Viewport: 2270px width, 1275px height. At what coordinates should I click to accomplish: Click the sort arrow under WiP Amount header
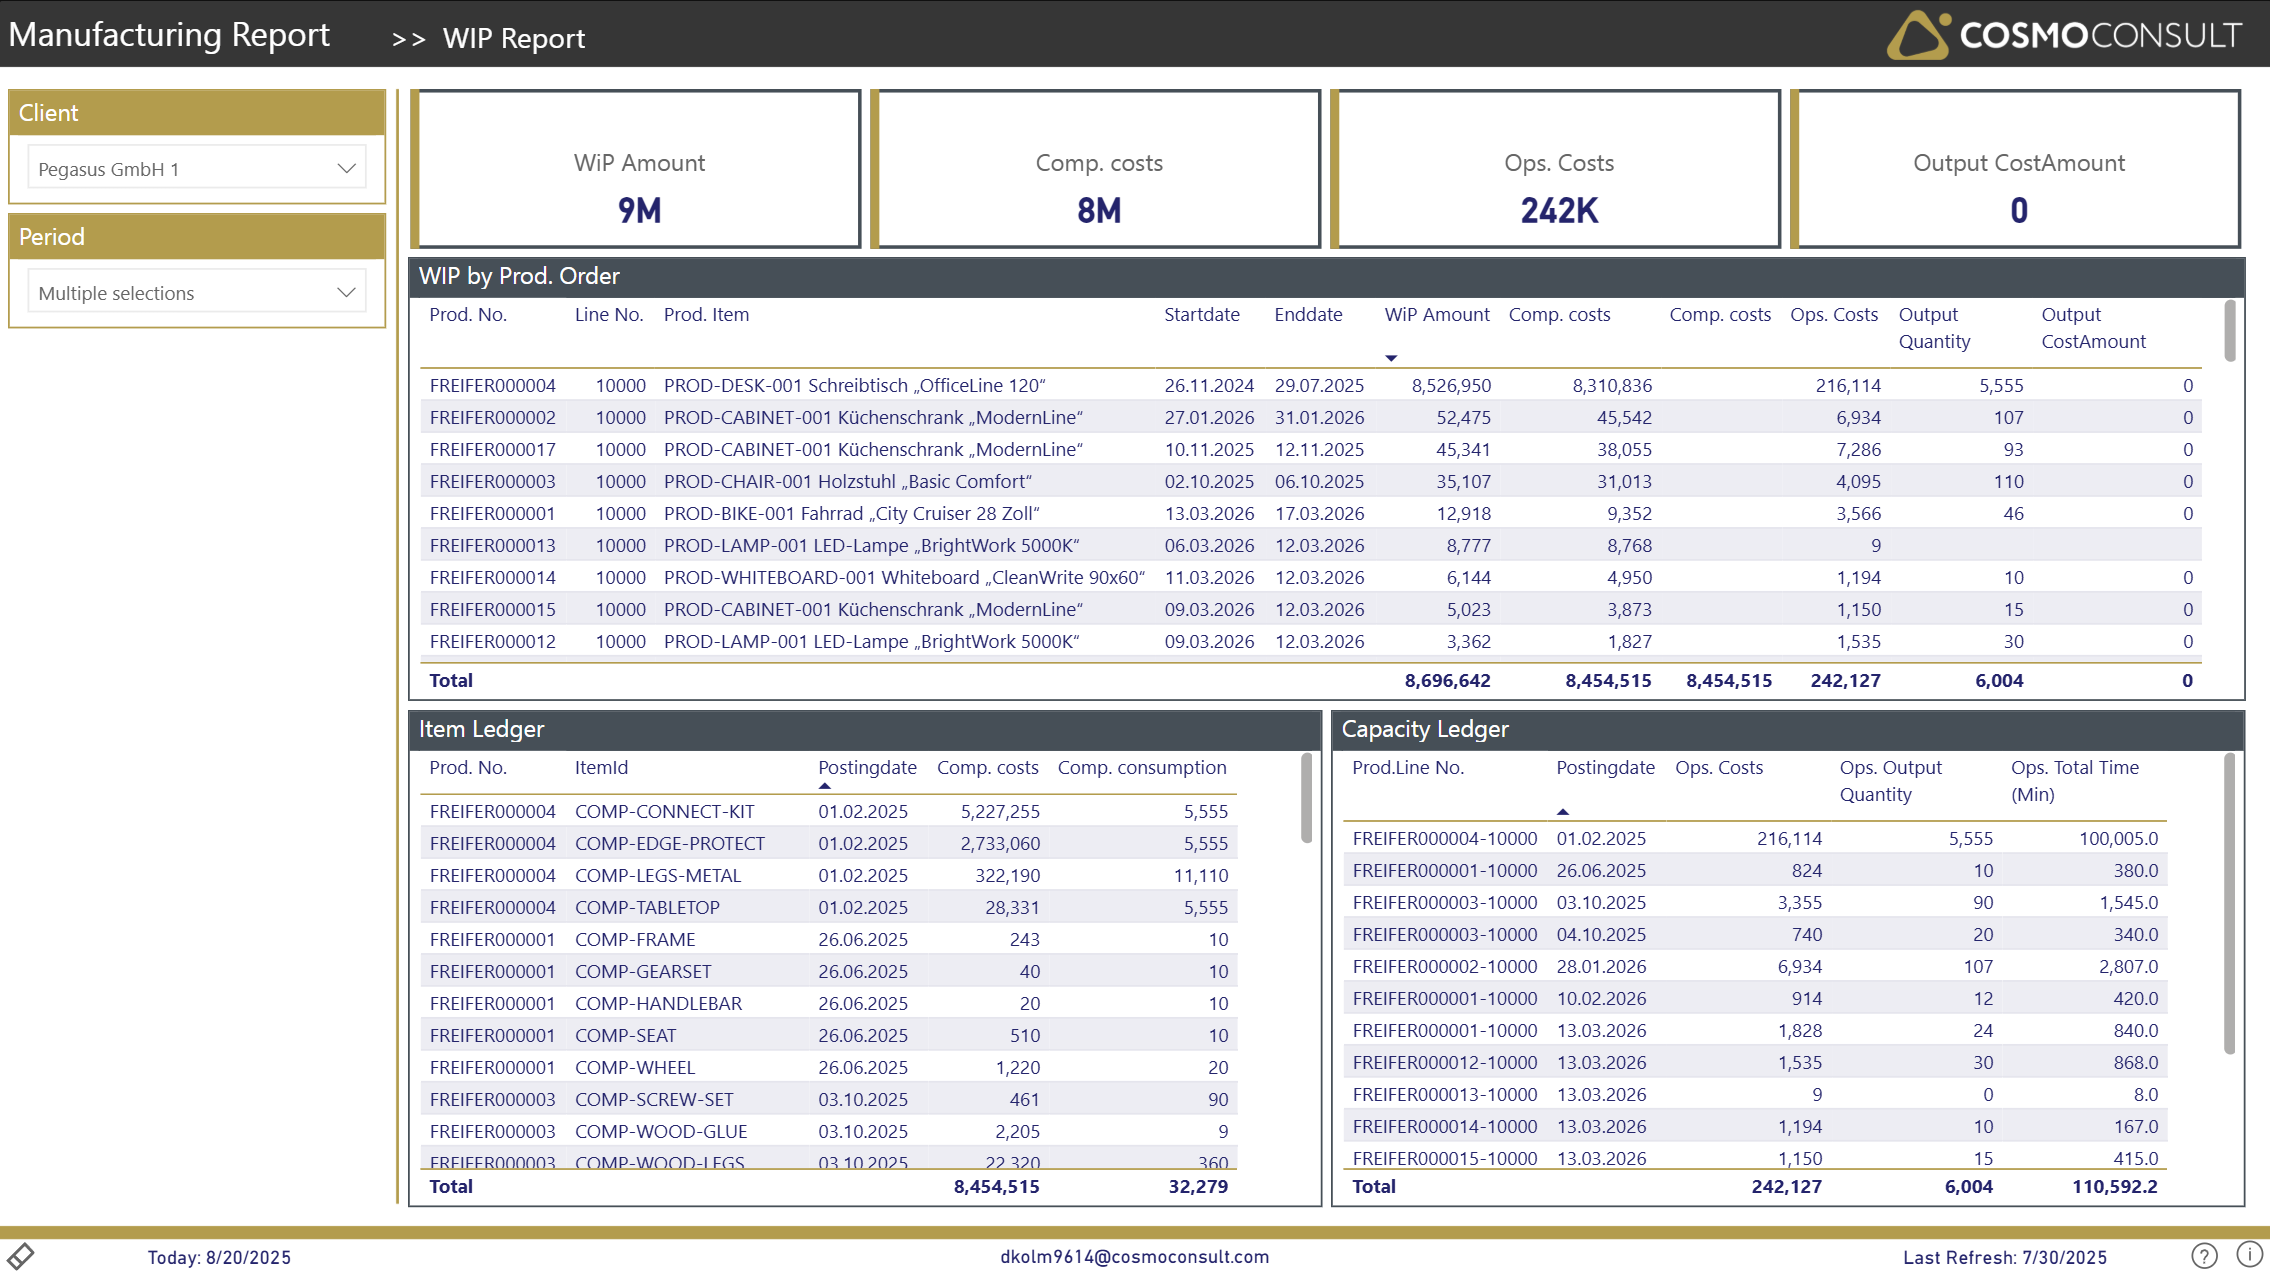1390,356
